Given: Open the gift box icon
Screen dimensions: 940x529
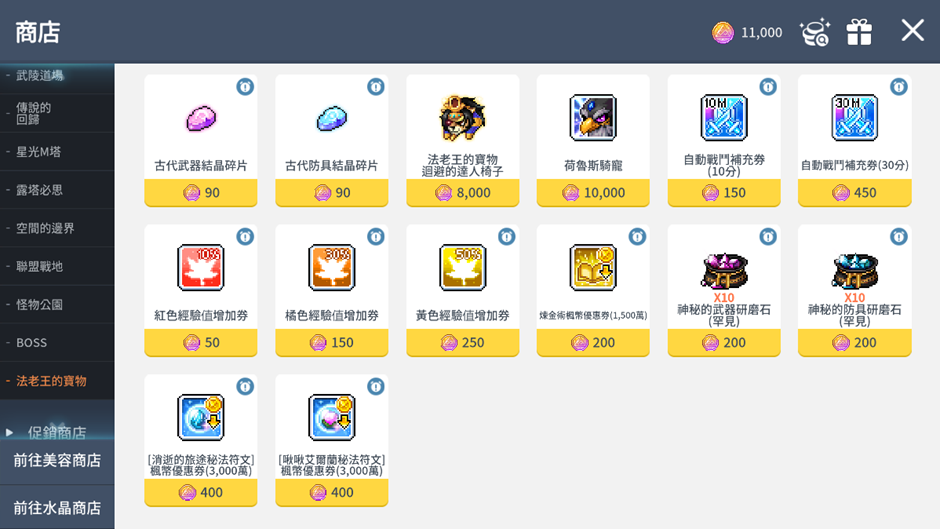Looking at the screenshot, I should (859, 32).
